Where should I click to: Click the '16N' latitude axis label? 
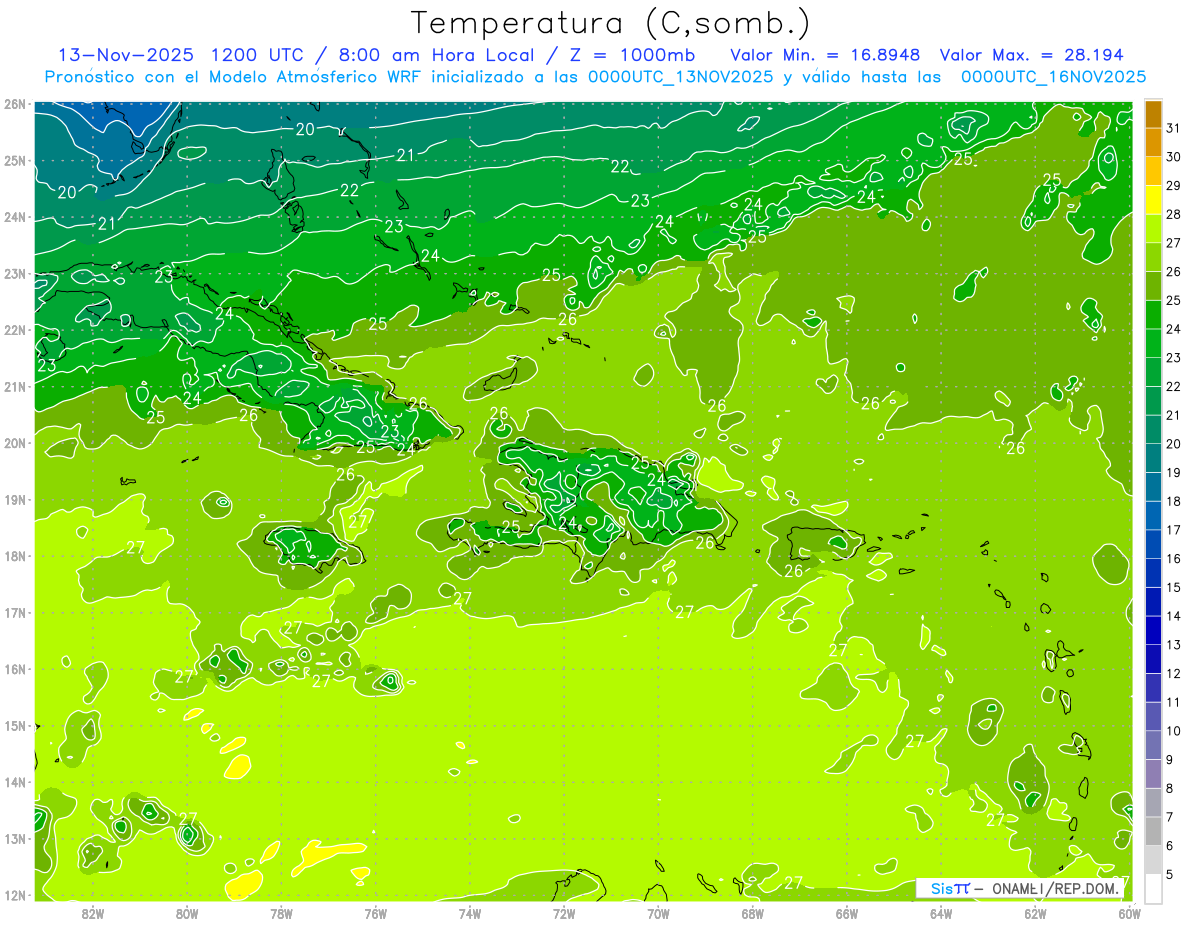point(15,669)
